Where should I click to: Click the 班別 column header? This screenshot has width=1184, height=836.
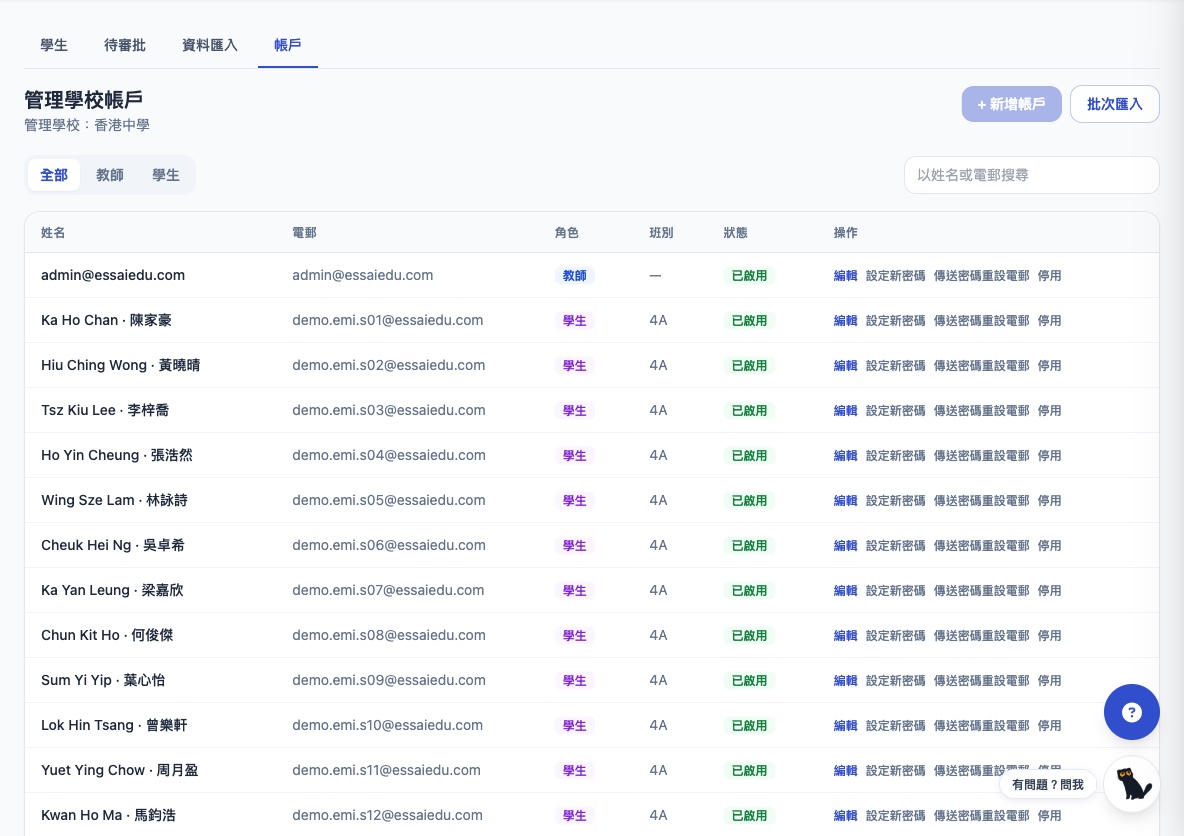(661, 233)
